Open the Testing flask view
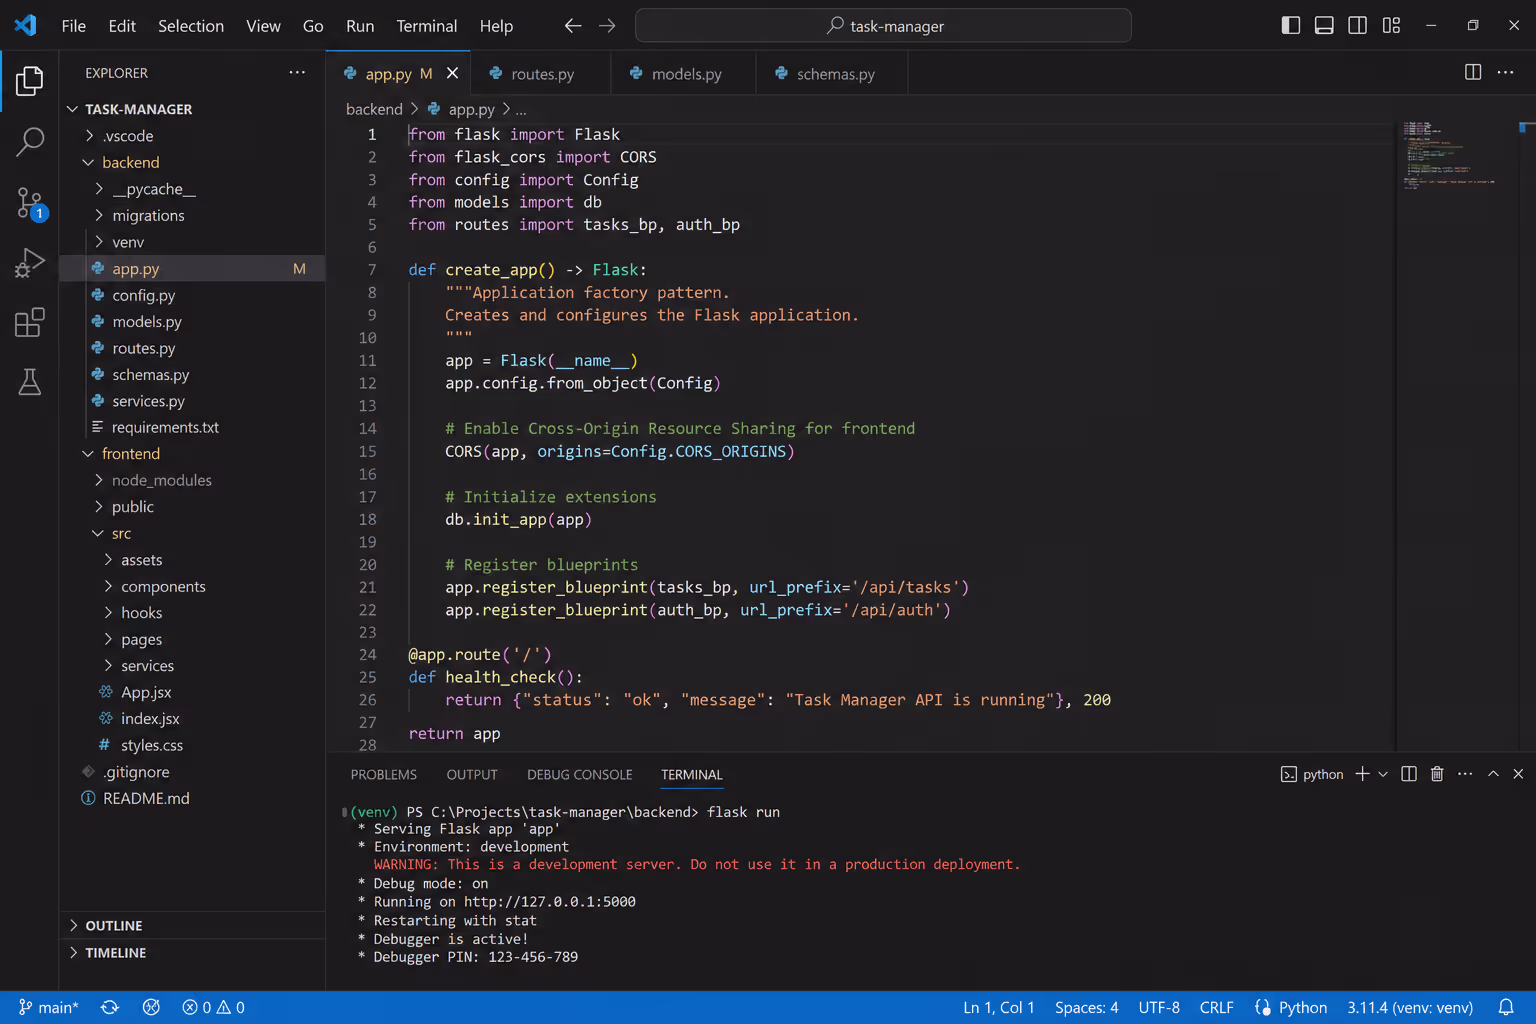This screenshot has width=1536, height=1024. (30, 381)
